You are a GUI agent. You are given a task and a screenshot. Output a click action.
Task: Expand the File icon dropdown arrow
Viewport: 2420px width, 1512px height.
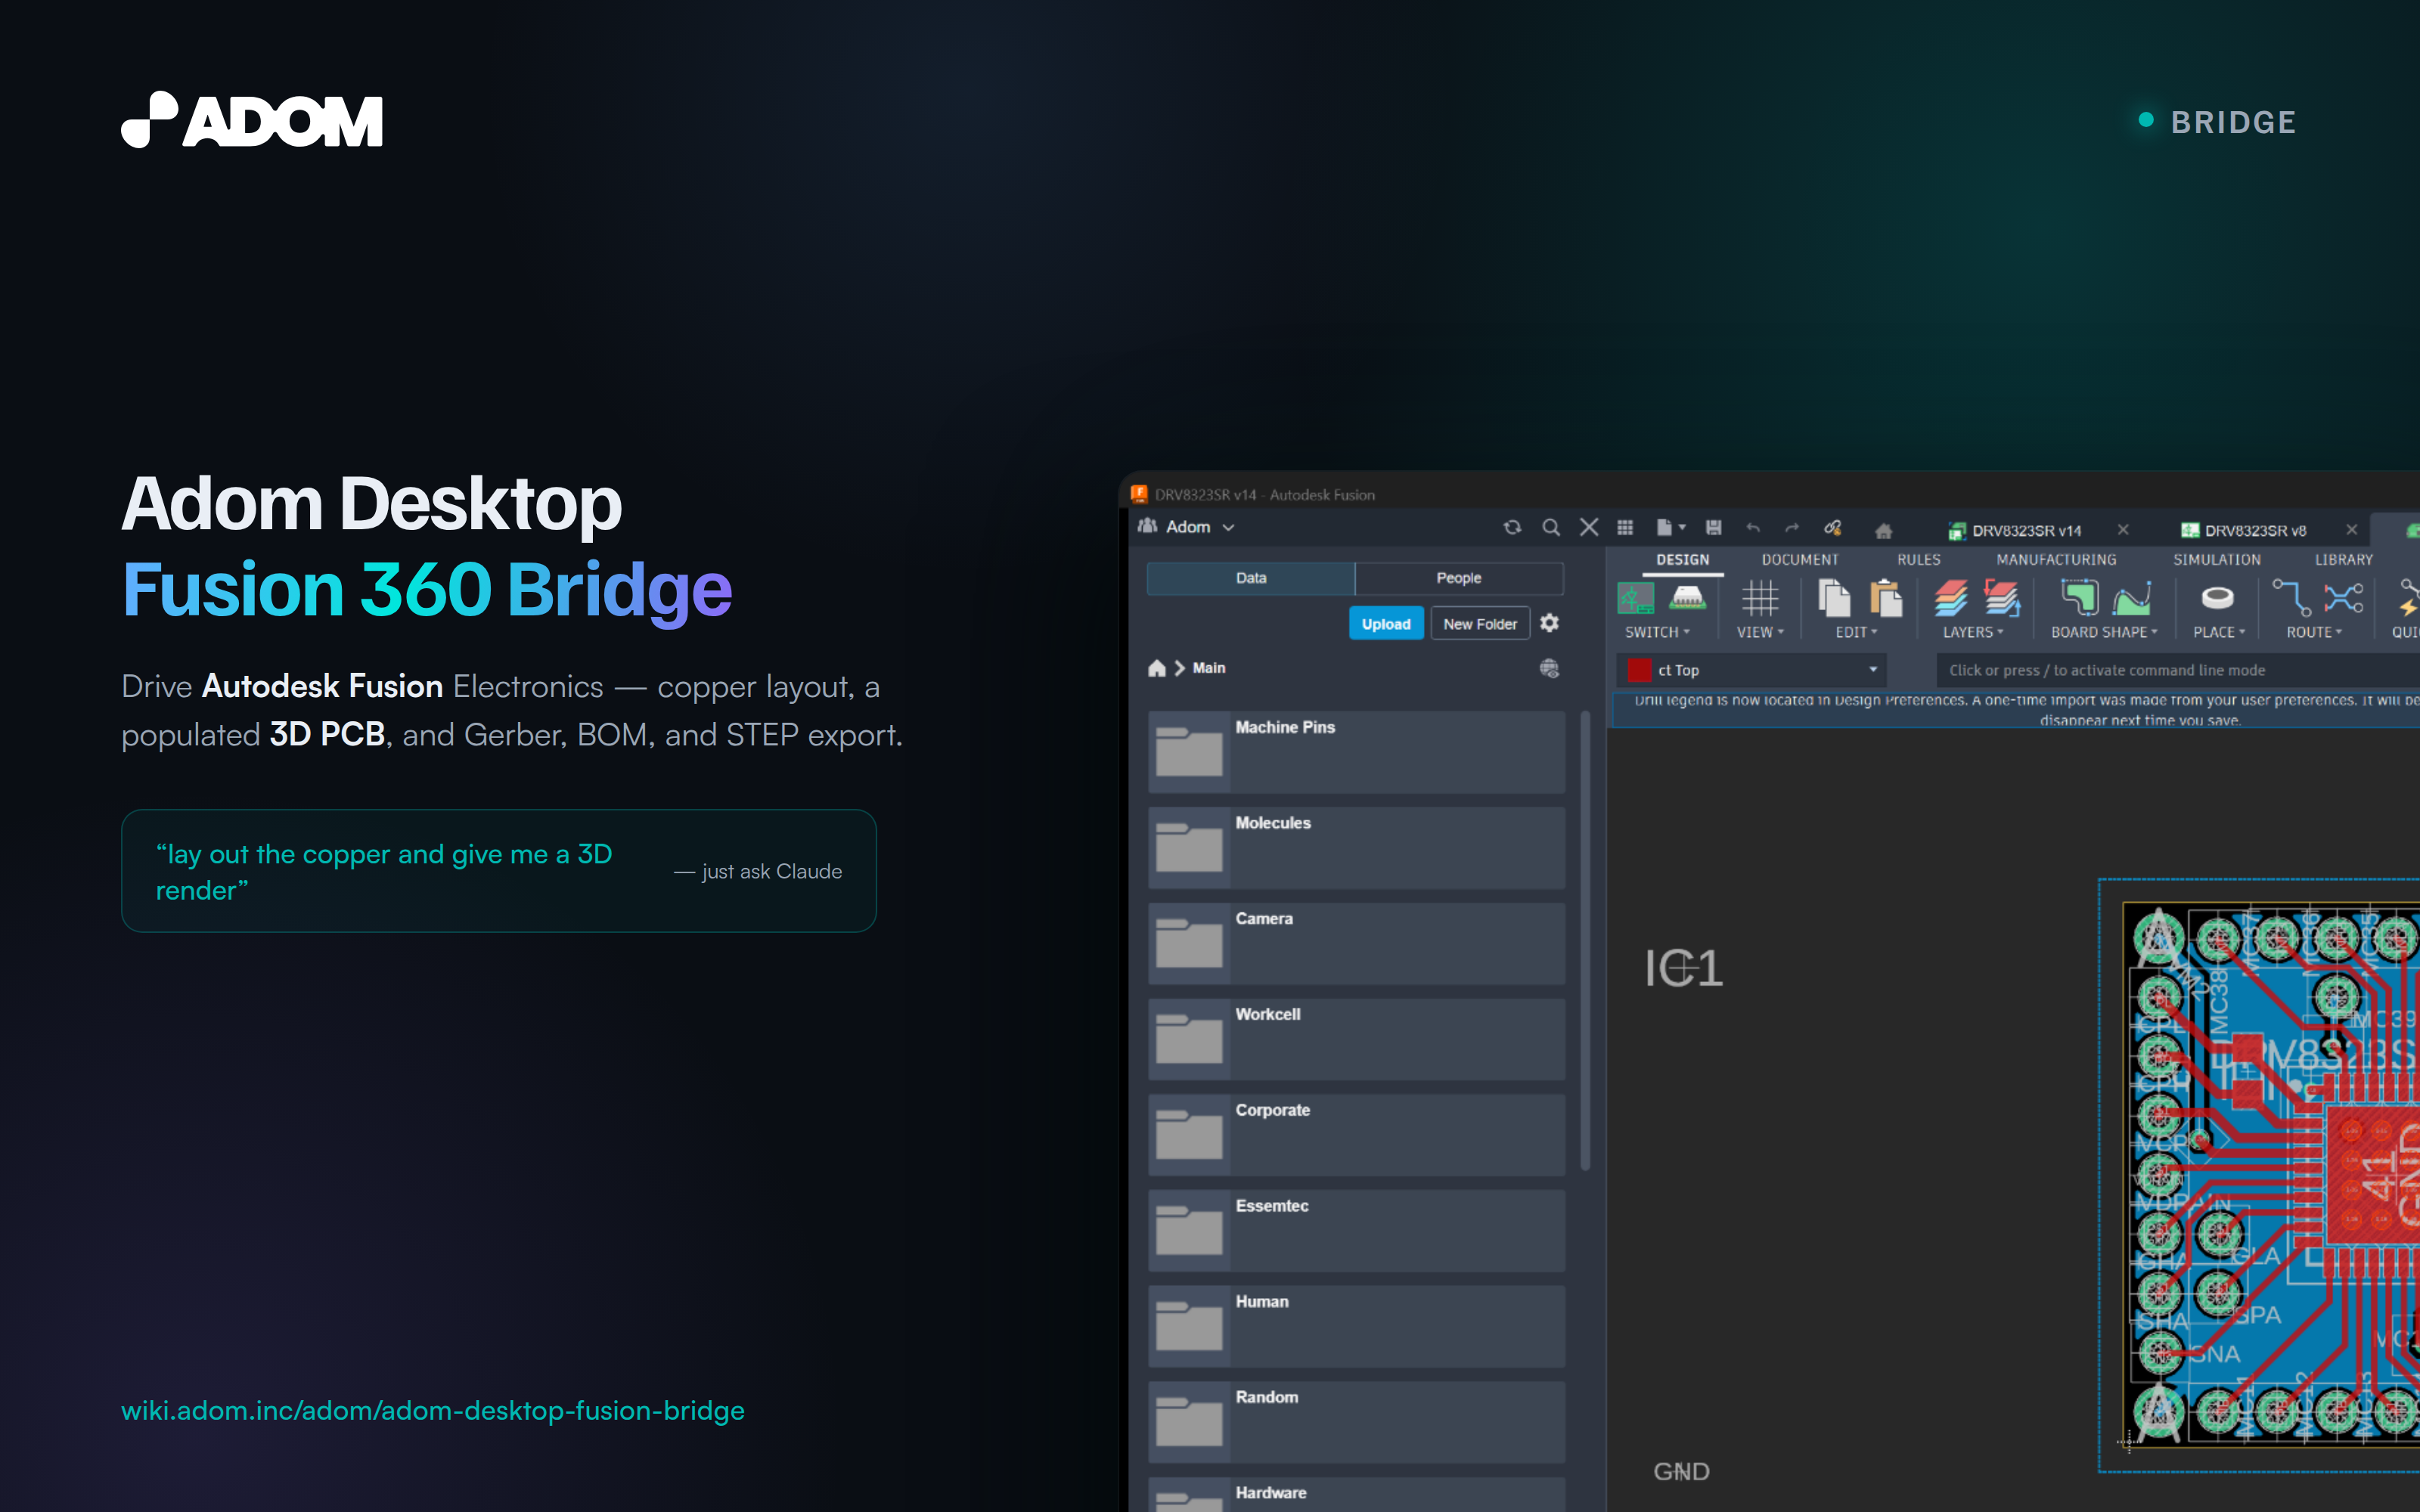point(1682,527)
